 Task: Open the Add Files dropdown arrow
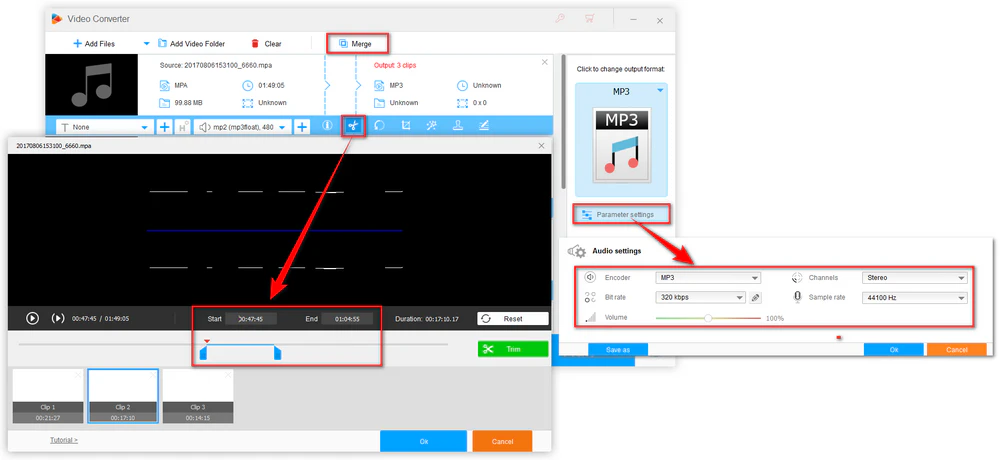coord(146,44)
